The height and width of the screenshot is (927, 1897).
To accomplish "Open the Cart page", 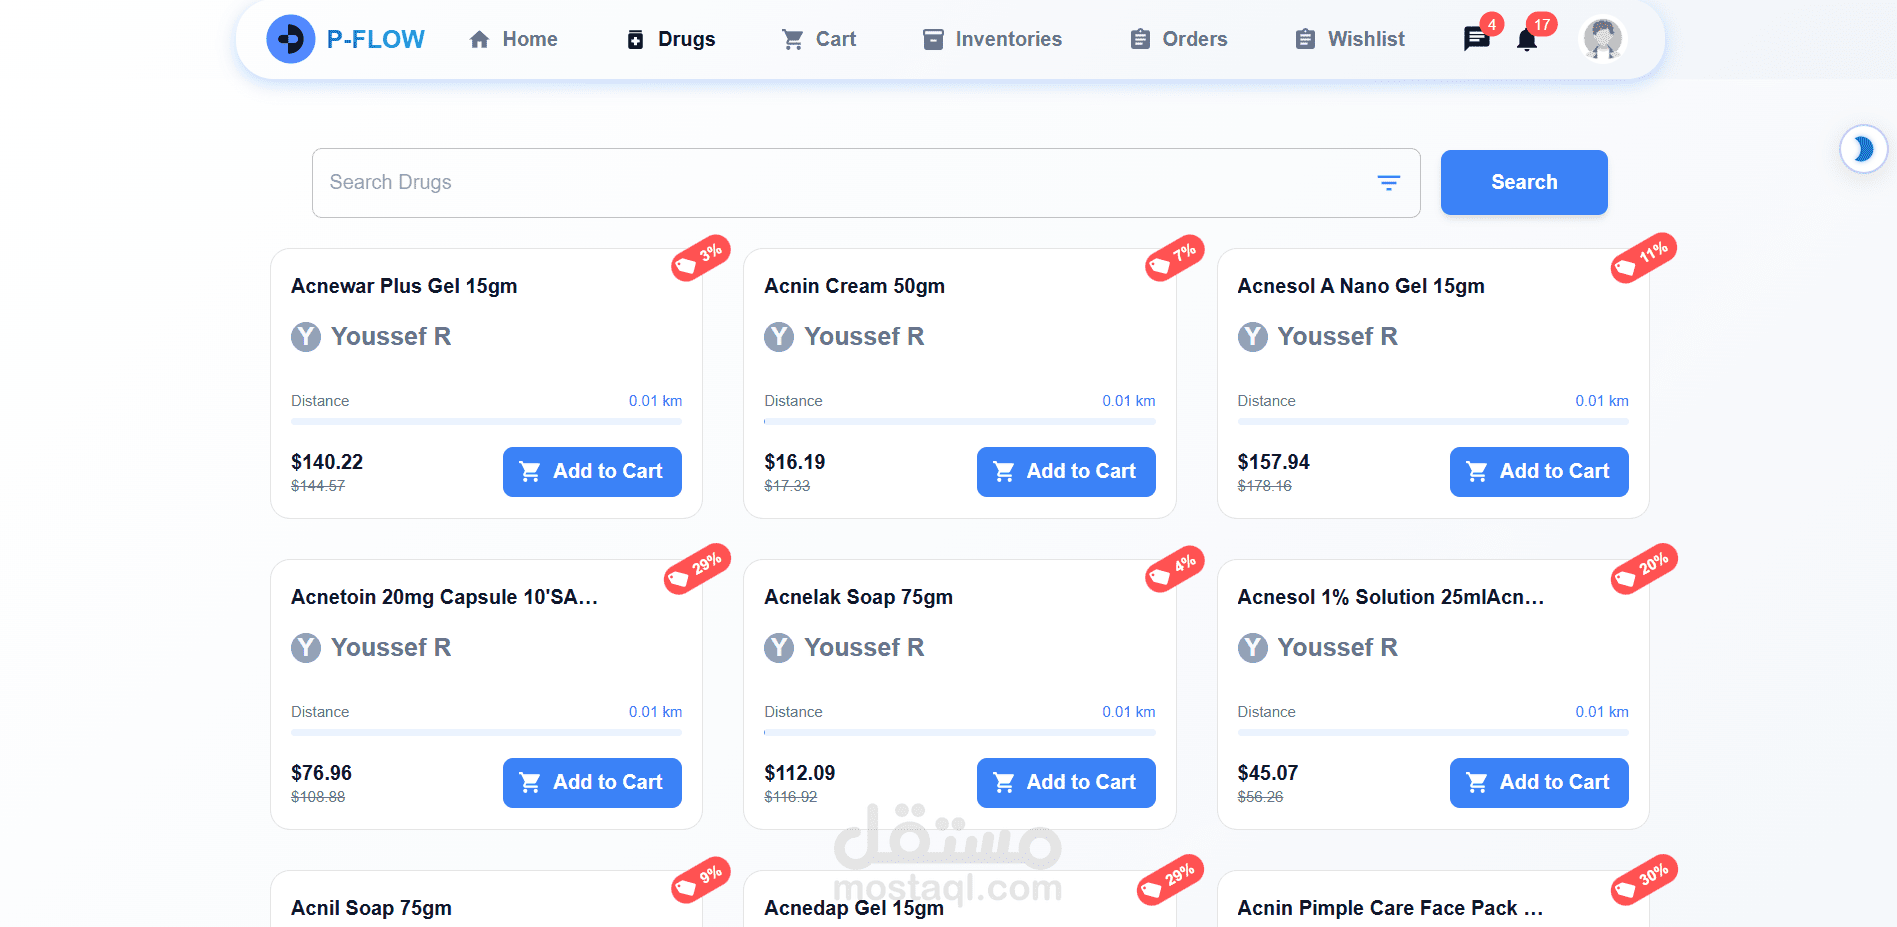I will 818,39.
